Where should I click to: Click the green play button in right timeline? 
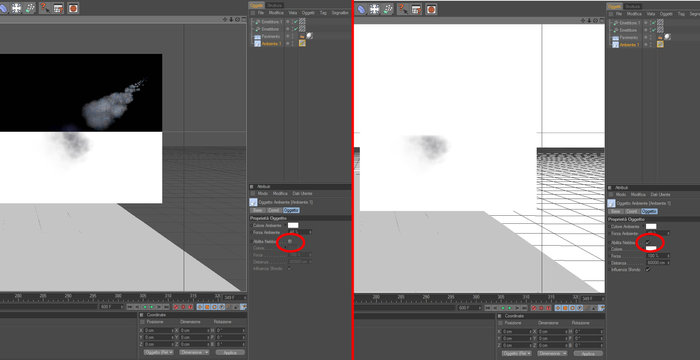[x=510, y=308]
